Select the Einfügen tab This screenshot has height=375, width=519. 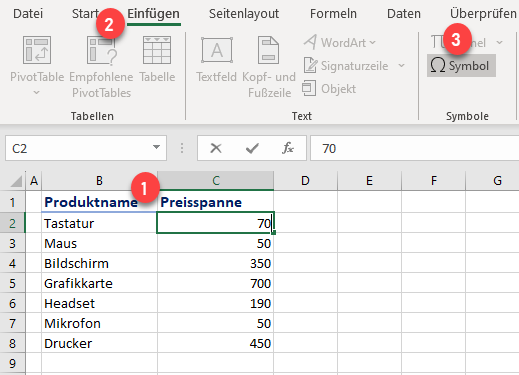[x=154, y=14]
